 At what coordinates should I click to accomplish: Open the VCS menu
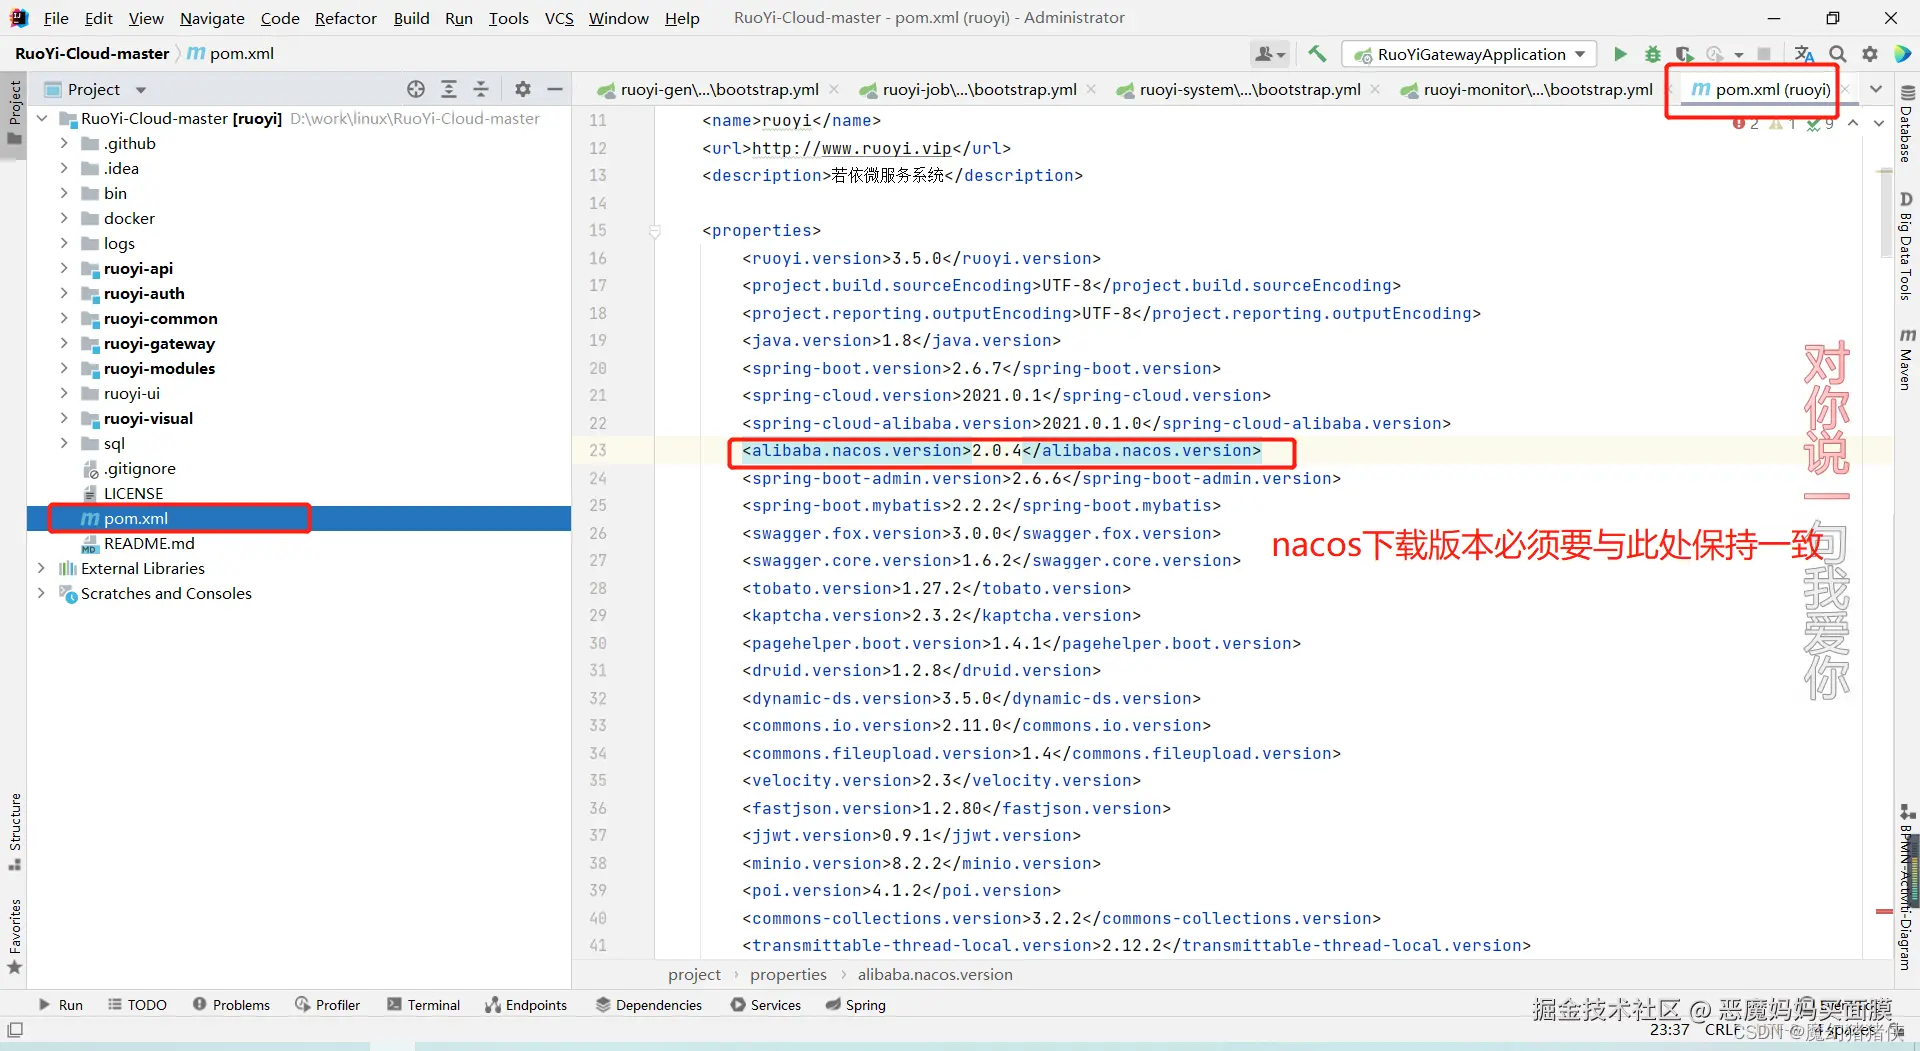coord(559,18)
